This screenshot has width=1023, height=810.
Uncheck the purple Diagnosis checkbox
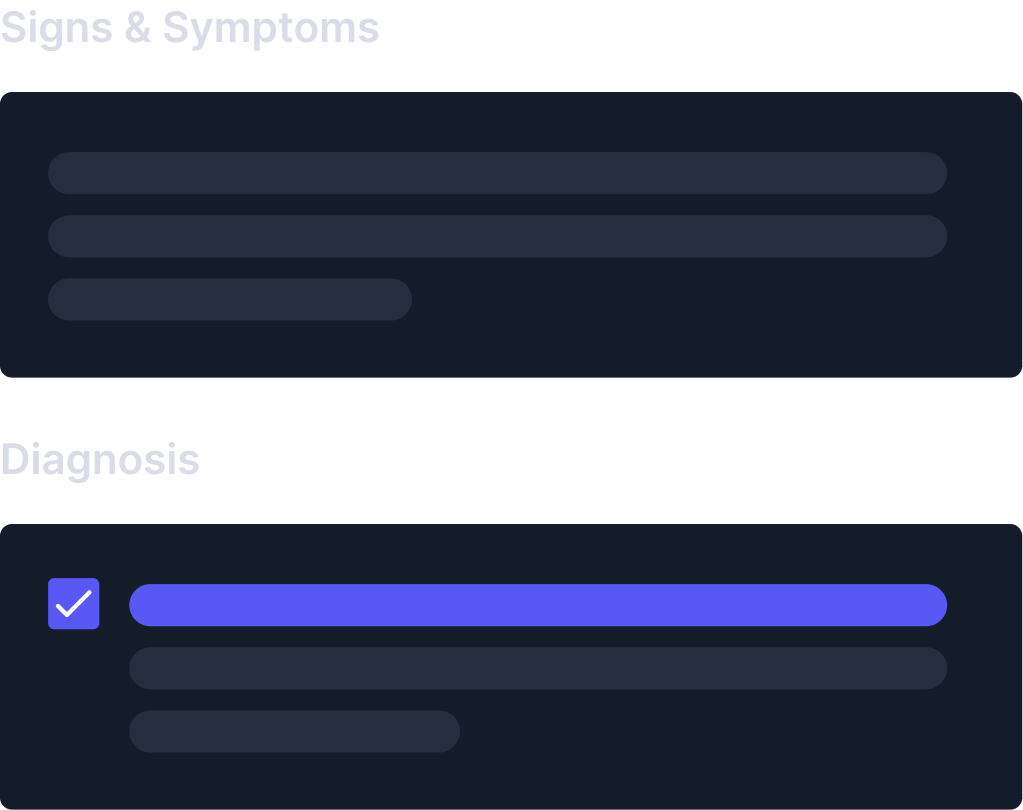[74, 604]
